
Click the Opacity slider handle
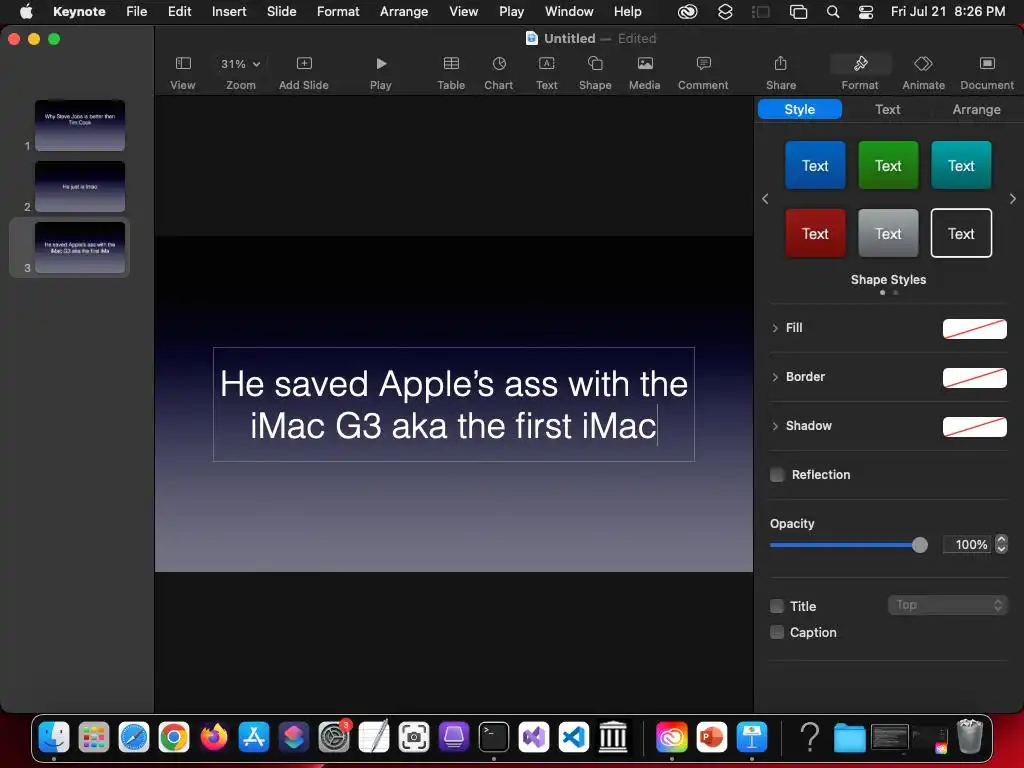pyautogui.click(x=920, y=545)
